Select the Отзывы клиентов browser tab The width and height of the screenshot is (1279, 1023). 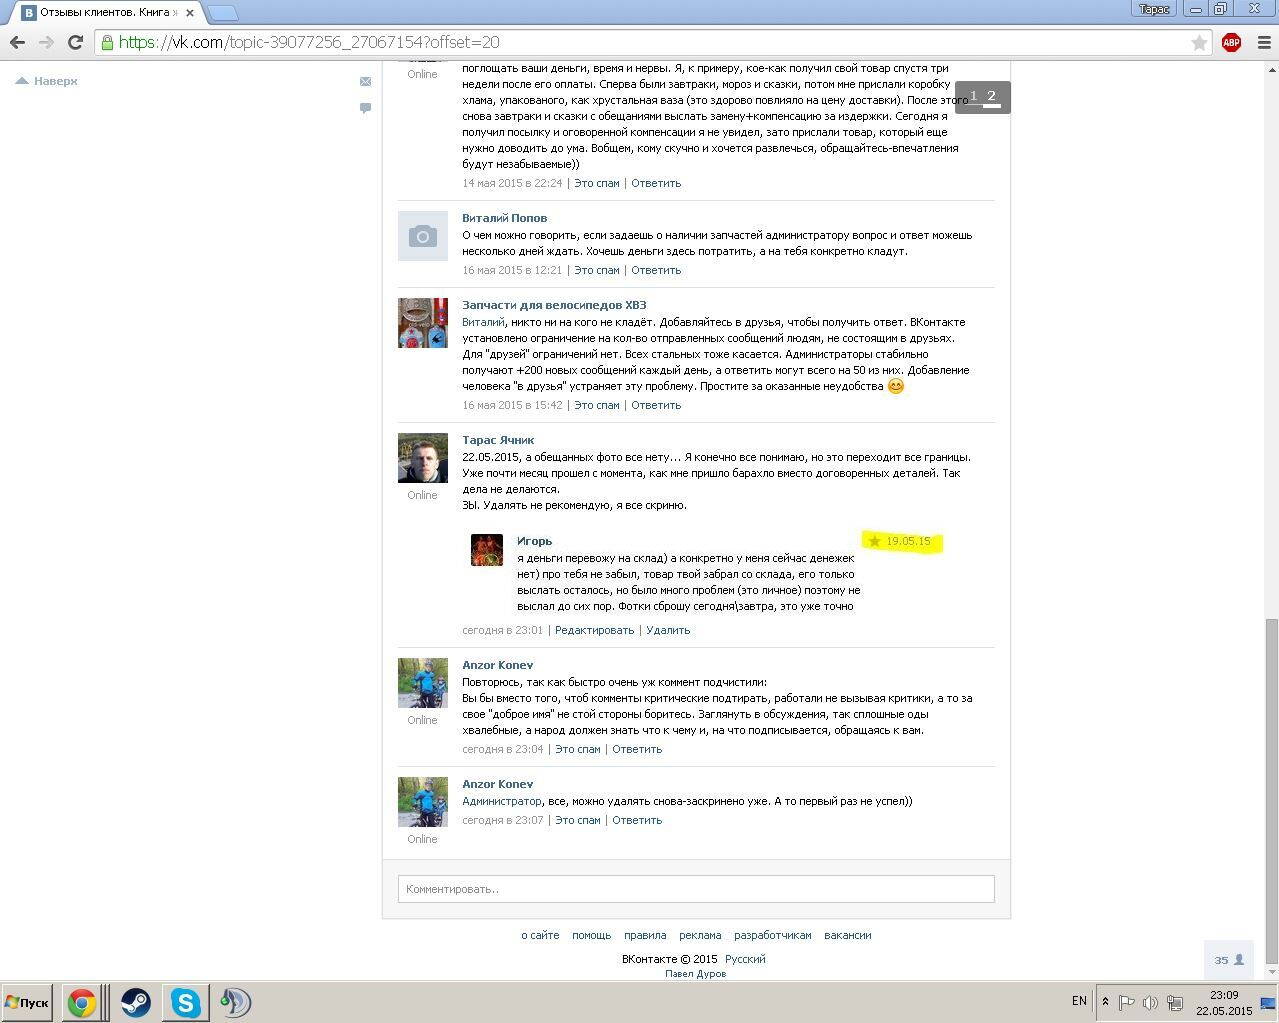click(x=100, y=13)
